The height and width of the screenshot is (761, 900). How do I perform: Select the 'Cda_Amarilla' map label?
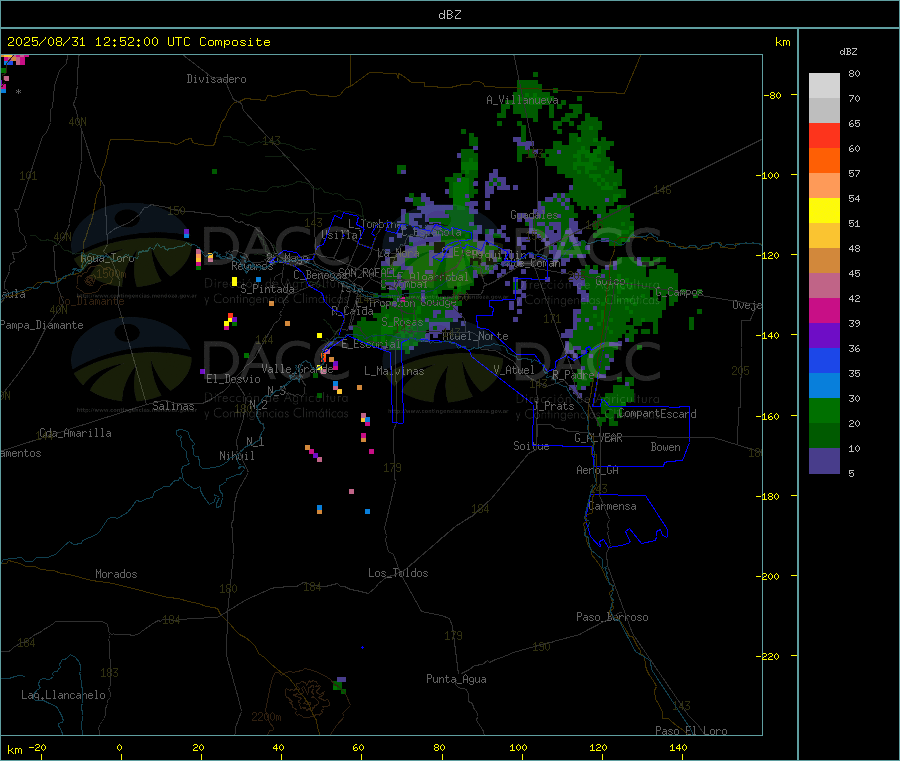pos(75,433)
